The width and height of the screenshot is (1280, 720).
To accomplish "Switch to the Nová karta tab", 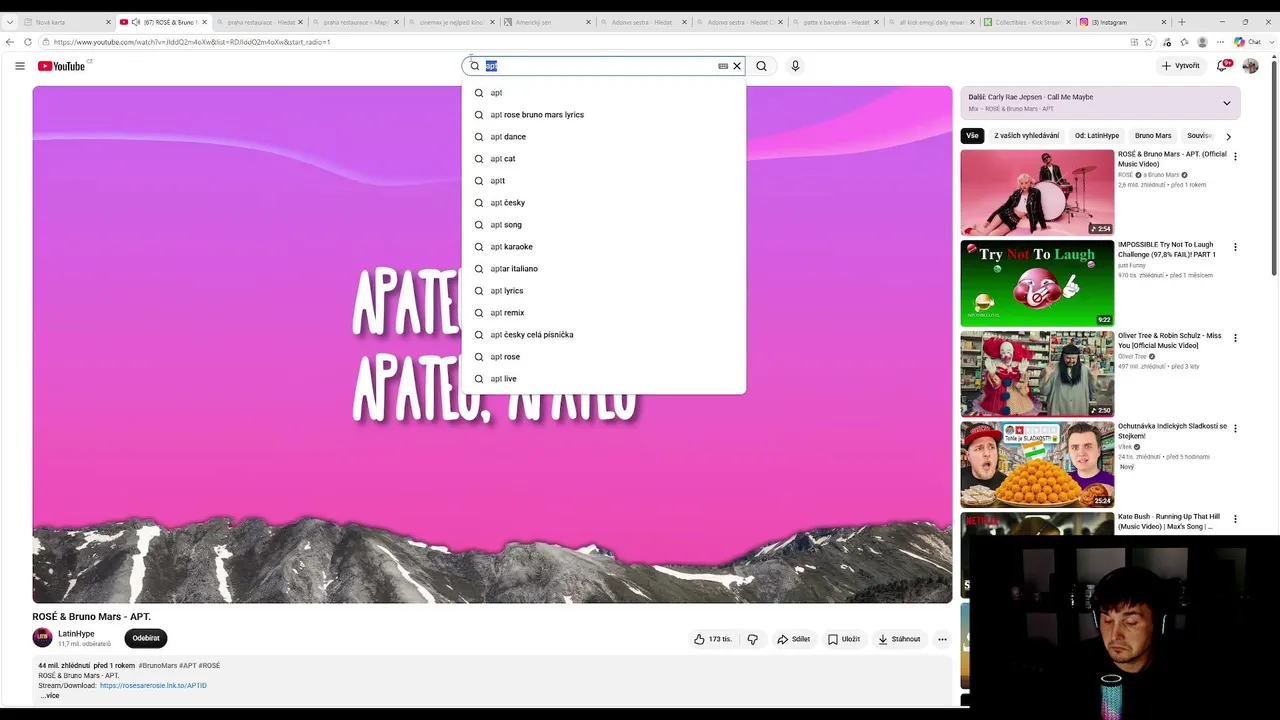I will click(x=67, y=22).
